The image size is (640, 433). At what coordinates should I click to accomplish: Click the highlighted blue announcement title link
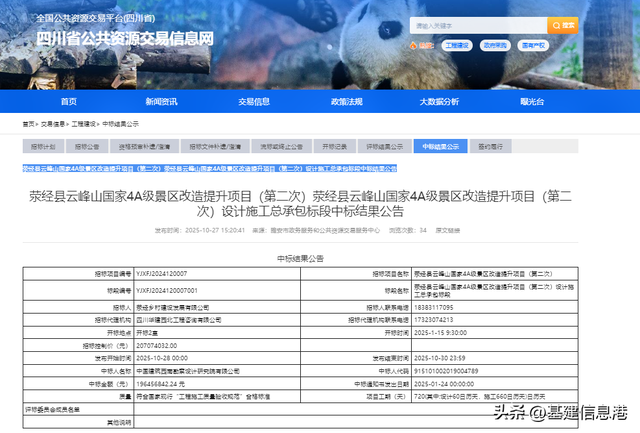tap(210, 169)
